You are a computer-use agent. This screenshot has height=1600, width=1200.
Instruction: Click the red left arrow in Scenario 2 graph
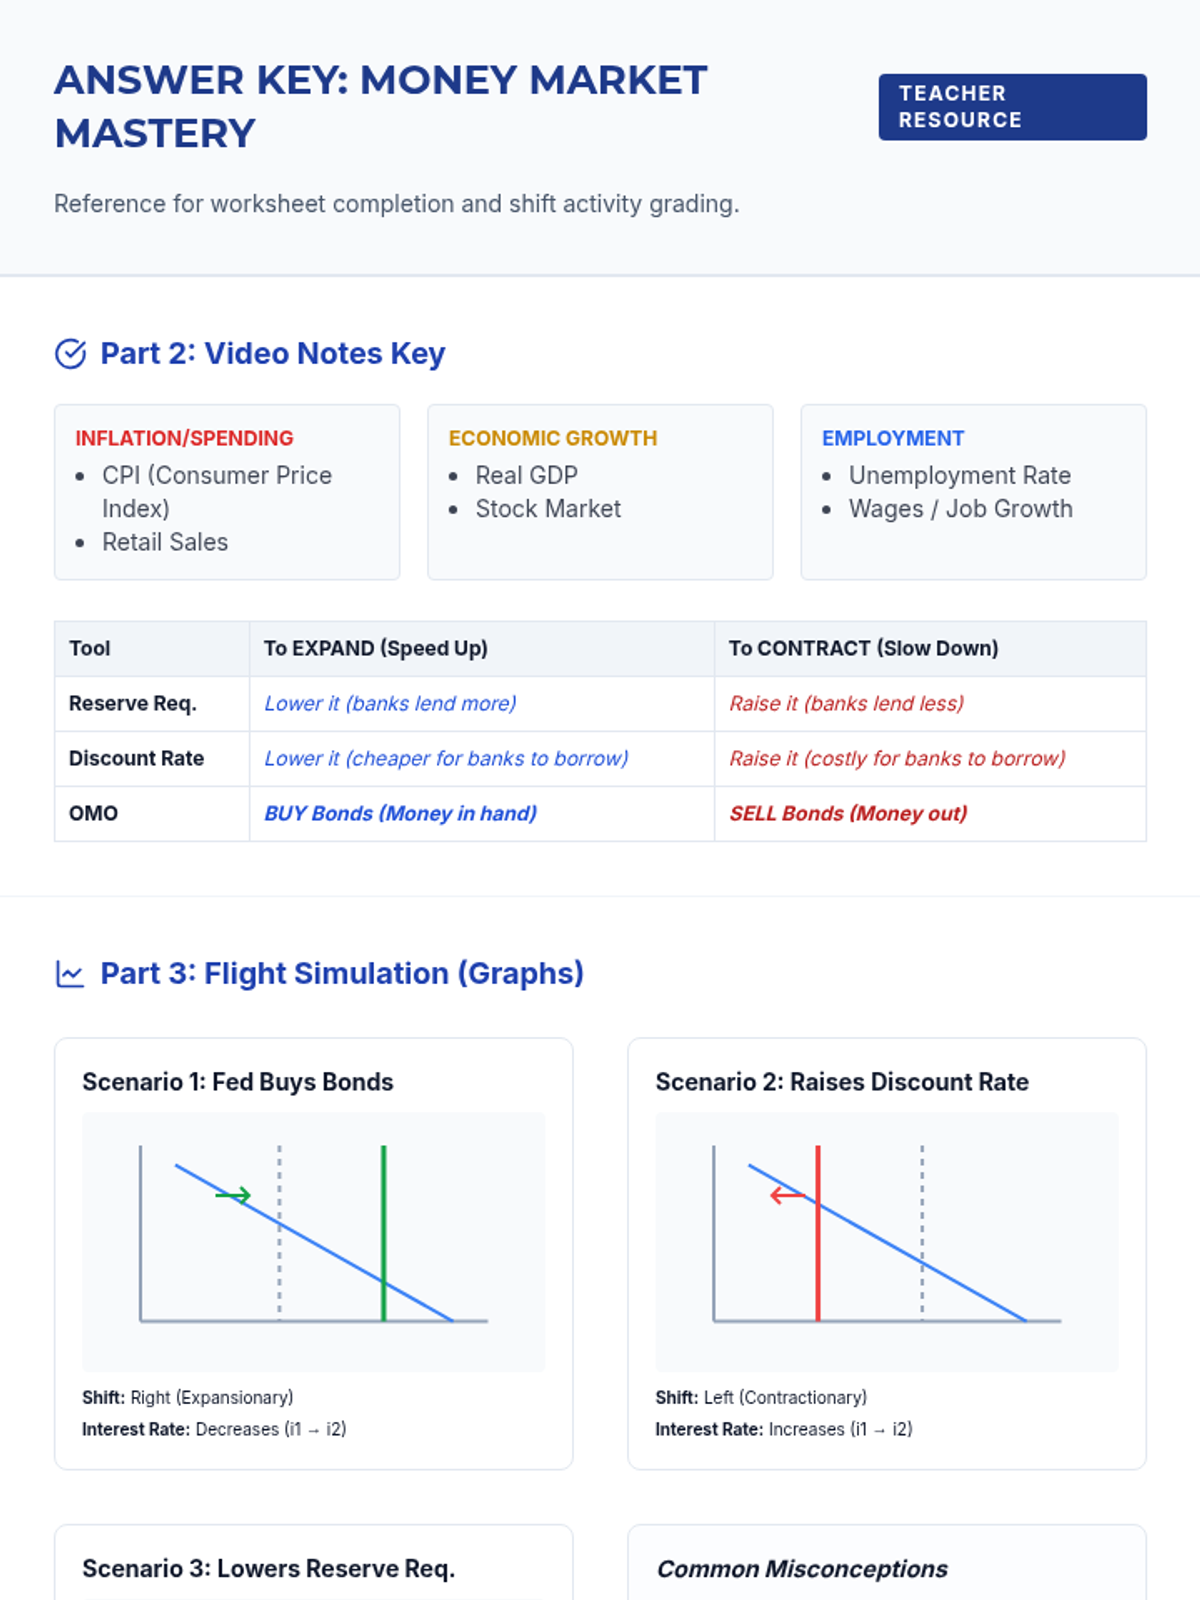tap(787, 1195)
